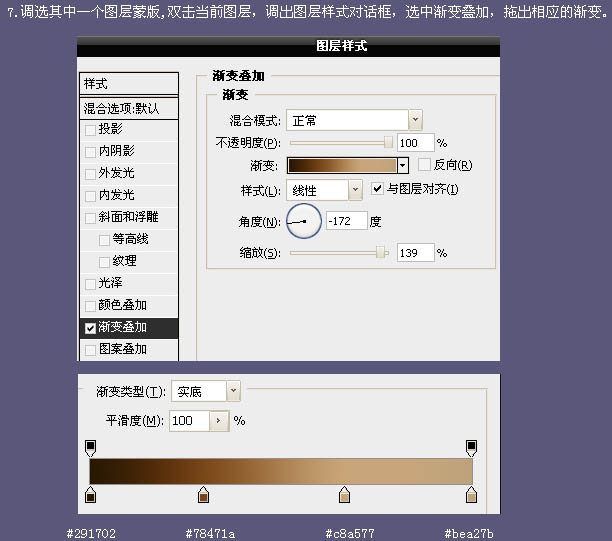The width and height of the screenshot is (612, 541).
Task: Select 混合选项:默认 blending options
Action: [129, 108]
